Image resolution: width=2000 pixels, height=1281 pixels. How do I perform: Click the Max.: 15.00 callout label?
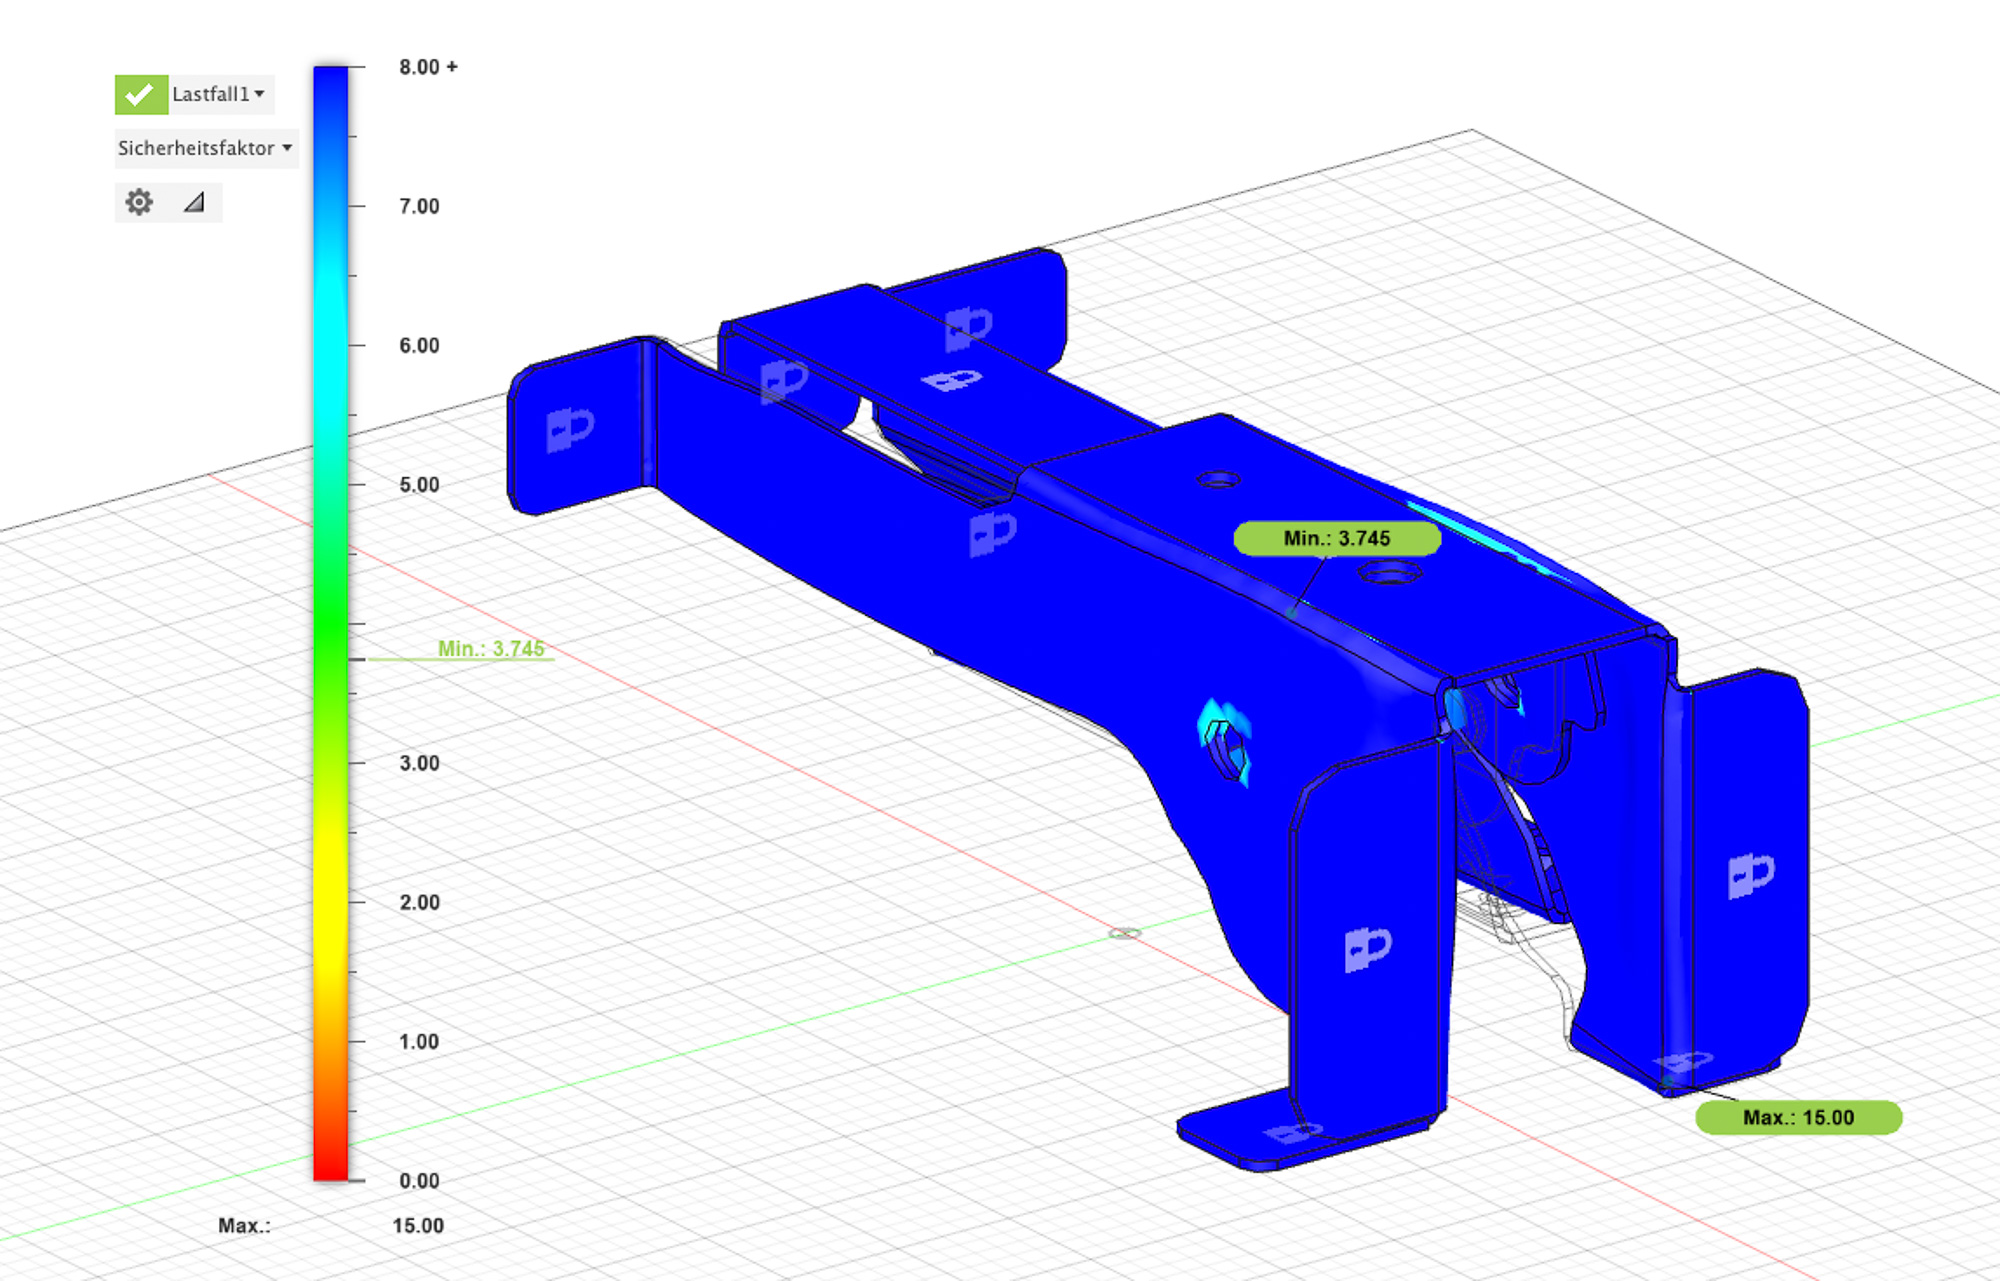click(x=1798, y=1118)
